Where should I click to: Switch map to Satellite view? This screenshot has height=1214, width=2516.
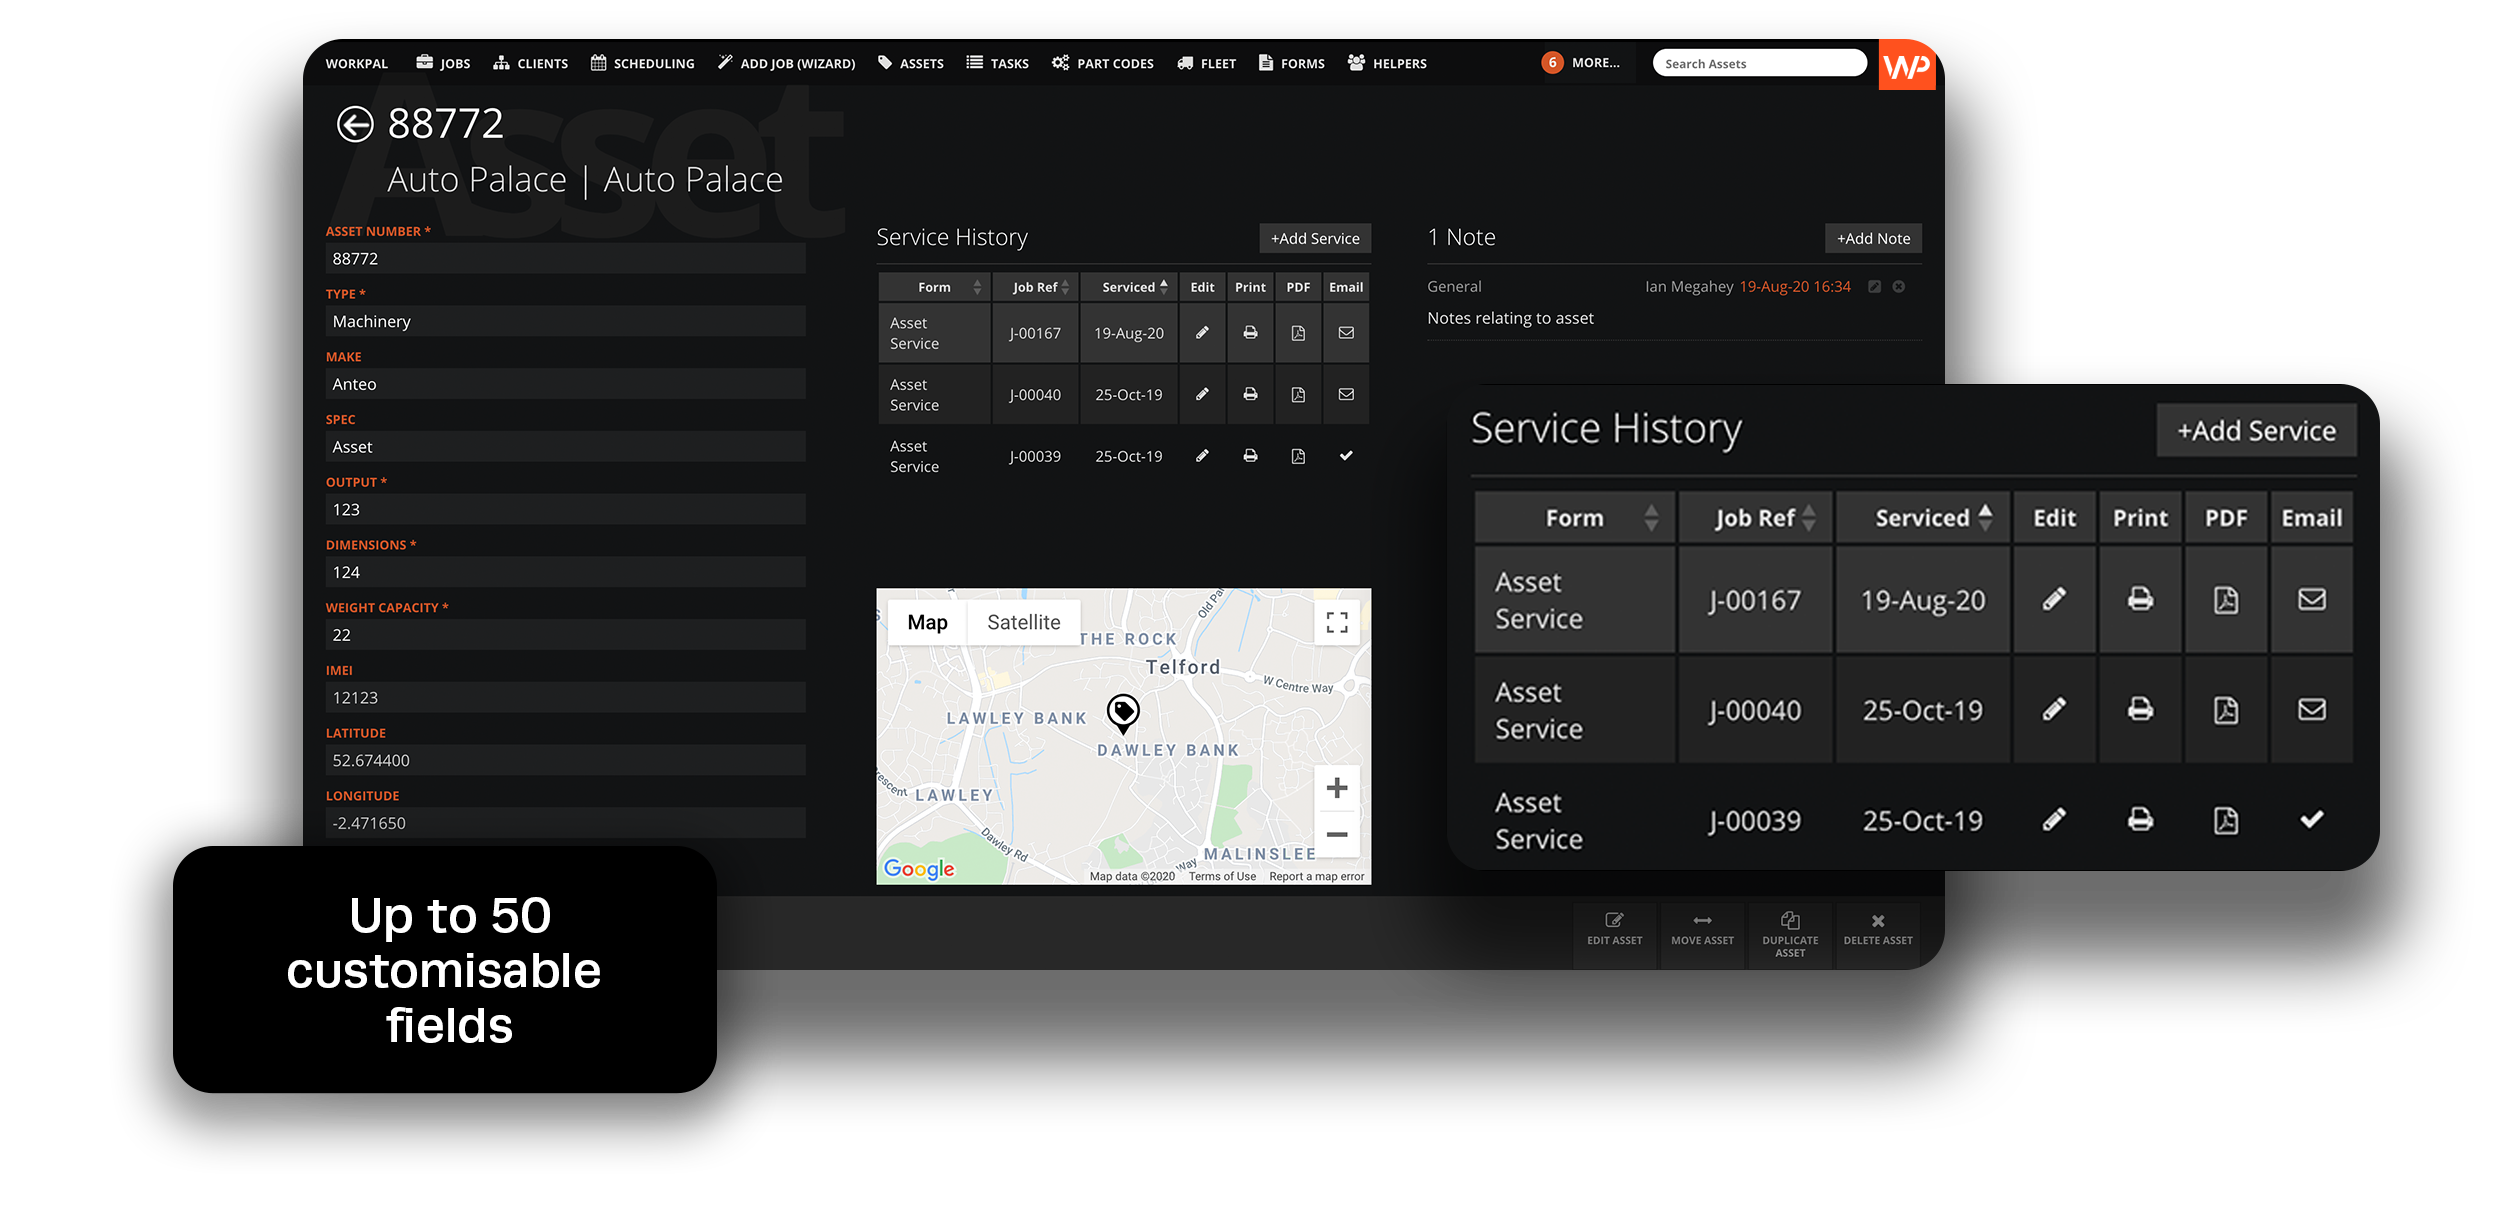[x=1023, y=622]
